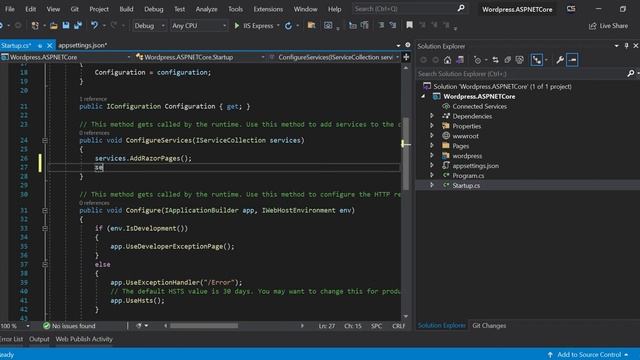Click the Switch Views icon in Solution Explorer
This screenshot has width=640, height=360.
coord(460,60)
